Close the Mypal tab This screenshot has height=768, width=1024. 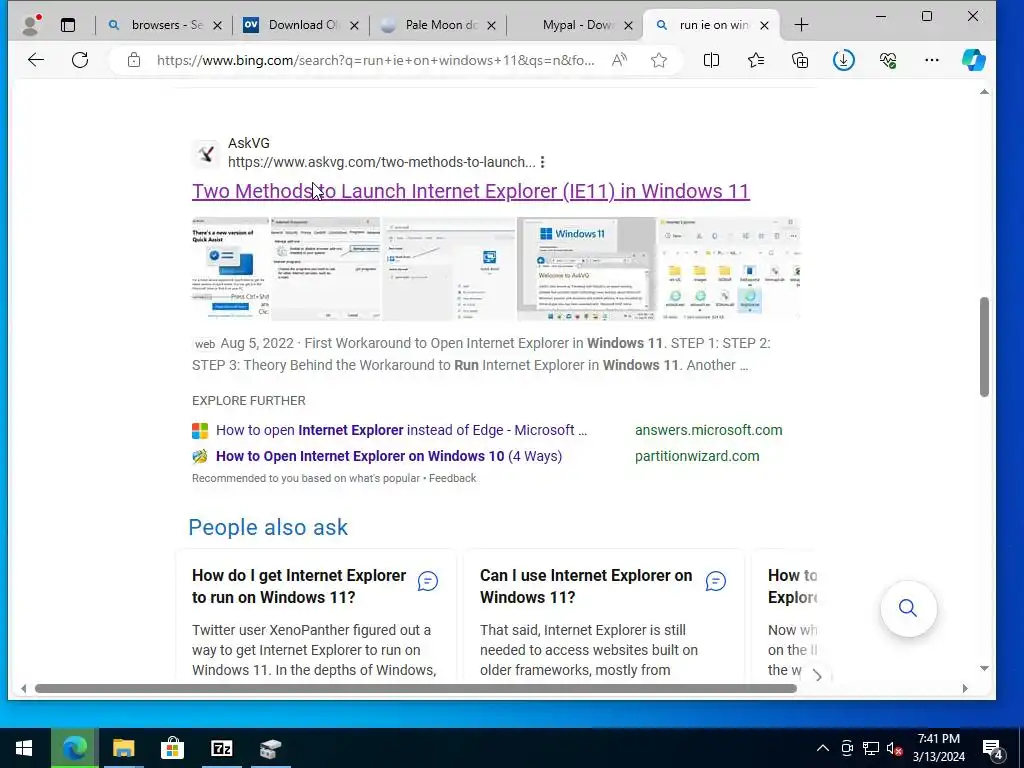(x=628, y=25)
